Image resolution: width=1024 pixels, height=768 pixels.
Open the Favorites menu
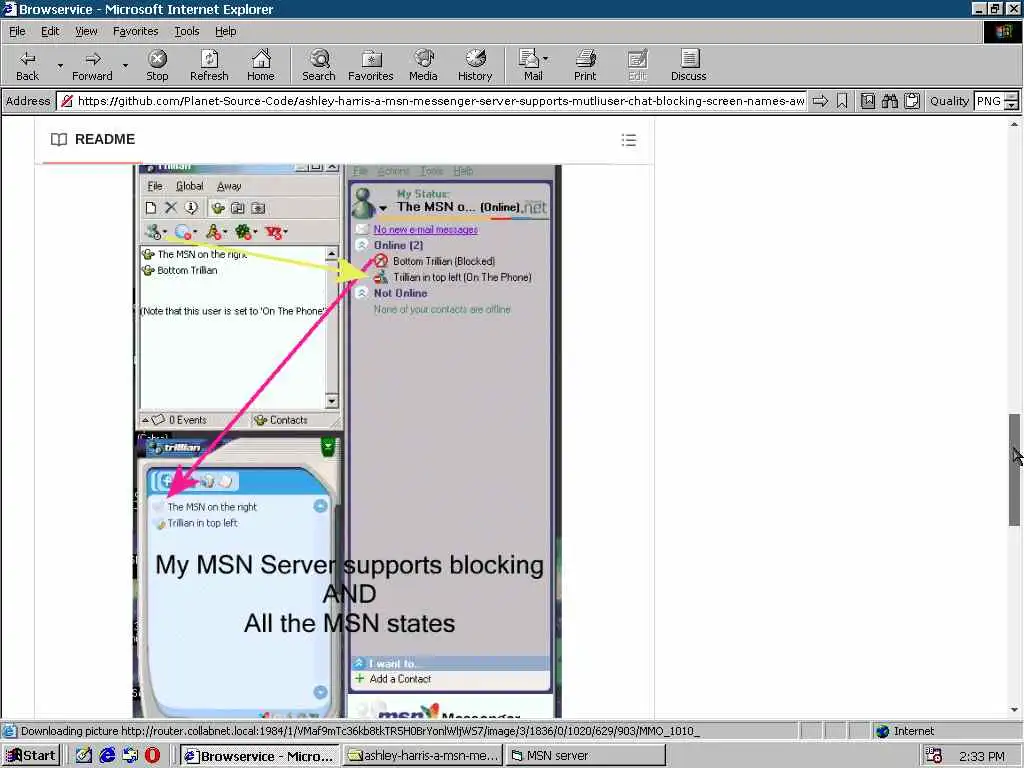[135, 31]
